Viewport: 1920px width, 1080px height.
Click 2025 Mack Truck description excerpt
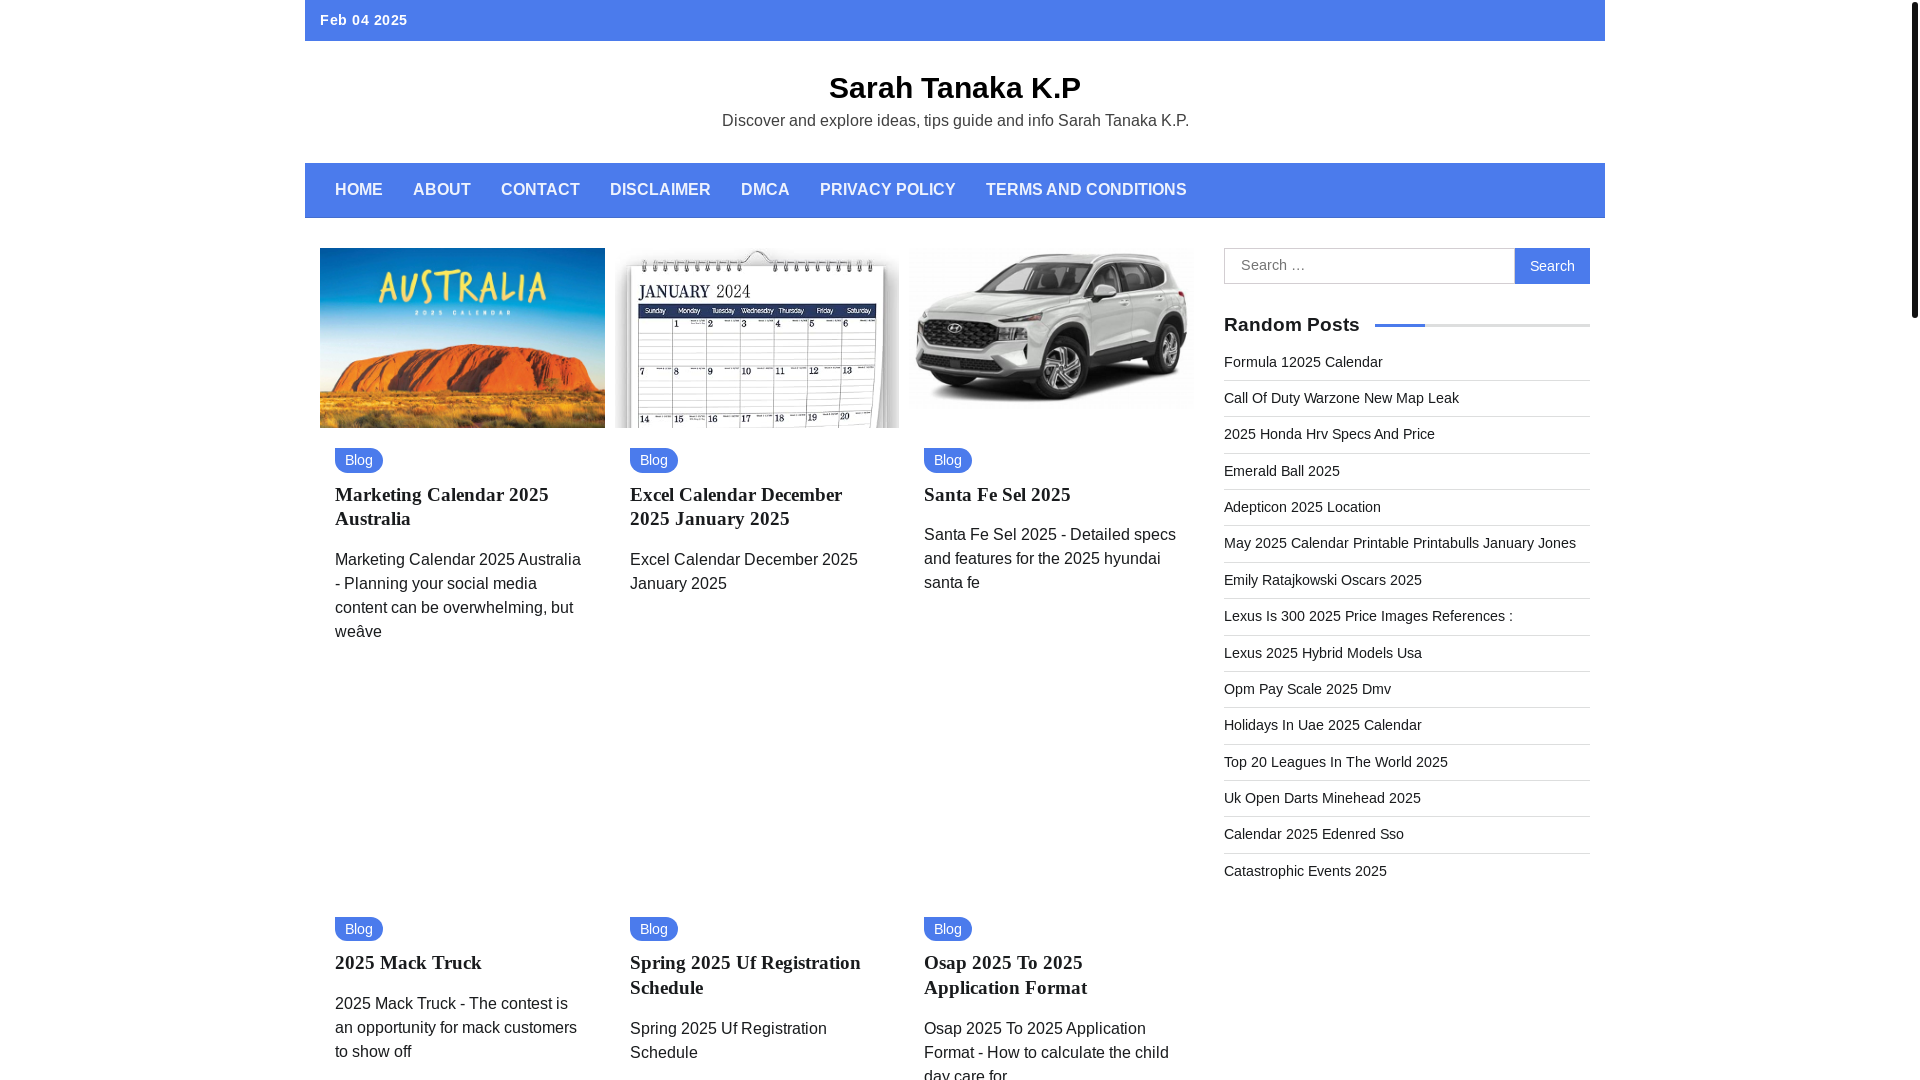pyautogui.click(x=456, y=1028)
